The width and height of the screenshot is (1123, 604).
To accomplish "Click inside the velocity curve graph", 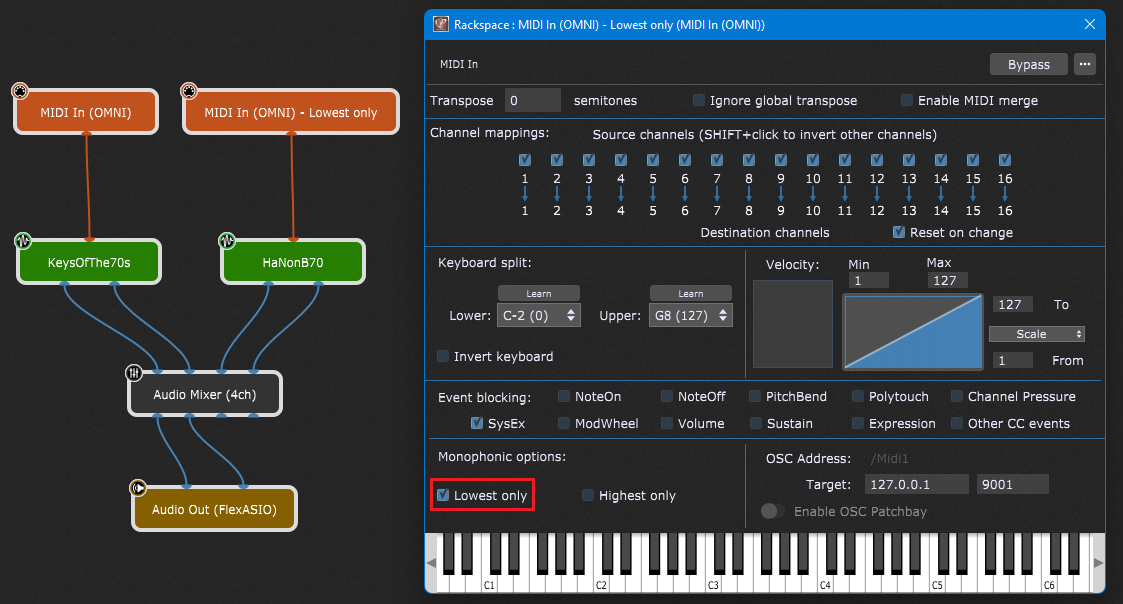I will (912, 332).
